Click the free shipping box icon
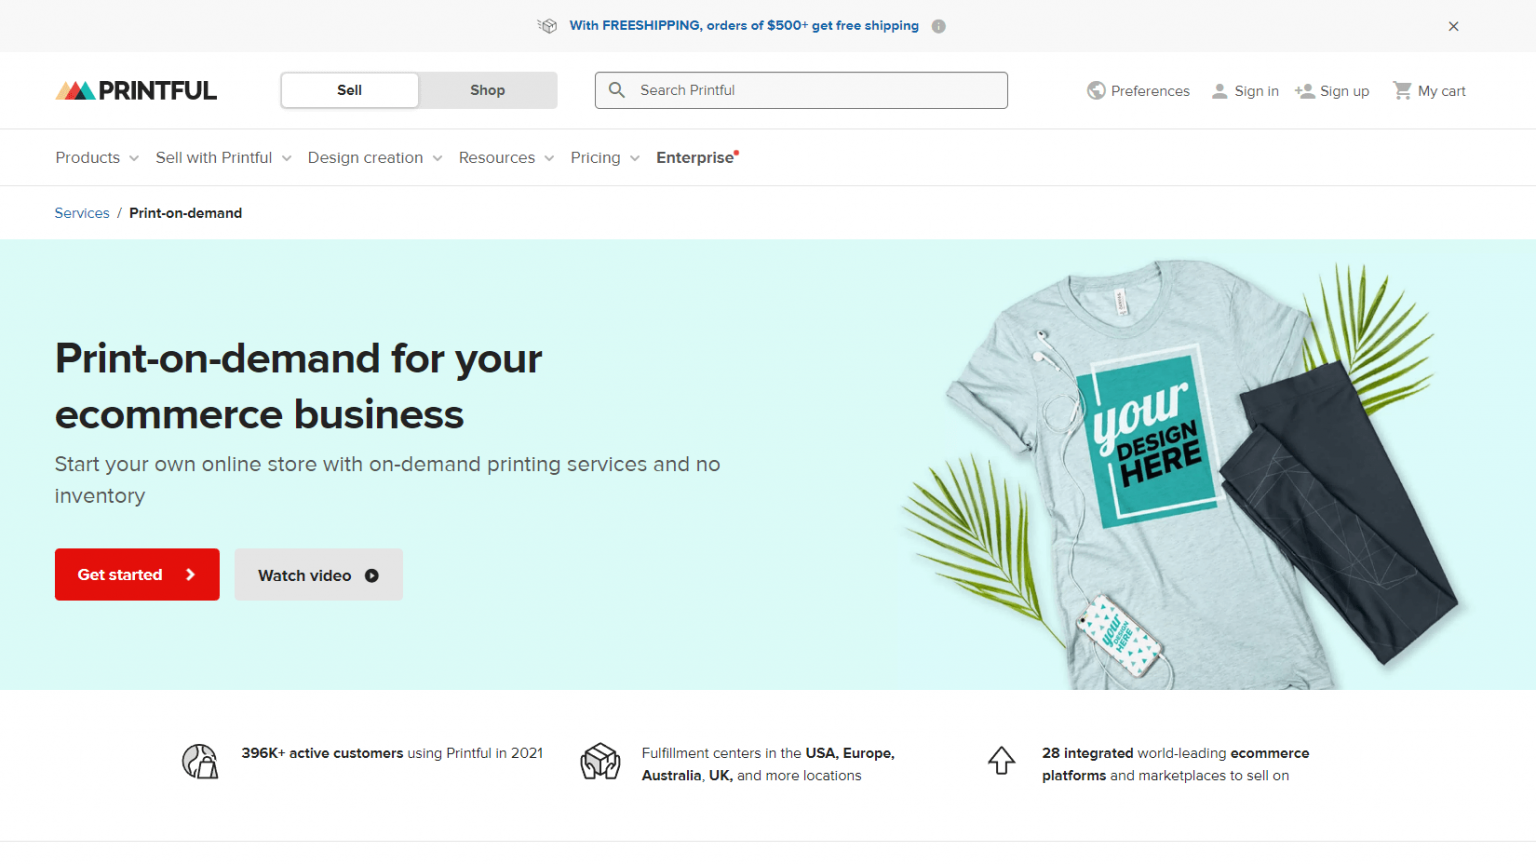The height and width of the screenshot is (865, 1536). pyautogui.click(x=548, y=25)
